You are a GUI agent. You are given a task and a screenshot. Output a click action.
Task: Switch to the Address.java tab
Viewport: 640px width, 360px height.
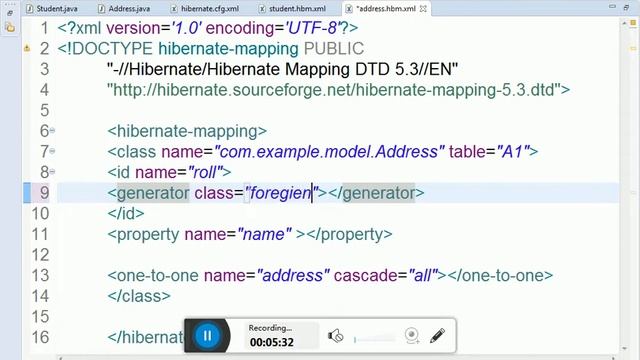click(x=124, y=8)
